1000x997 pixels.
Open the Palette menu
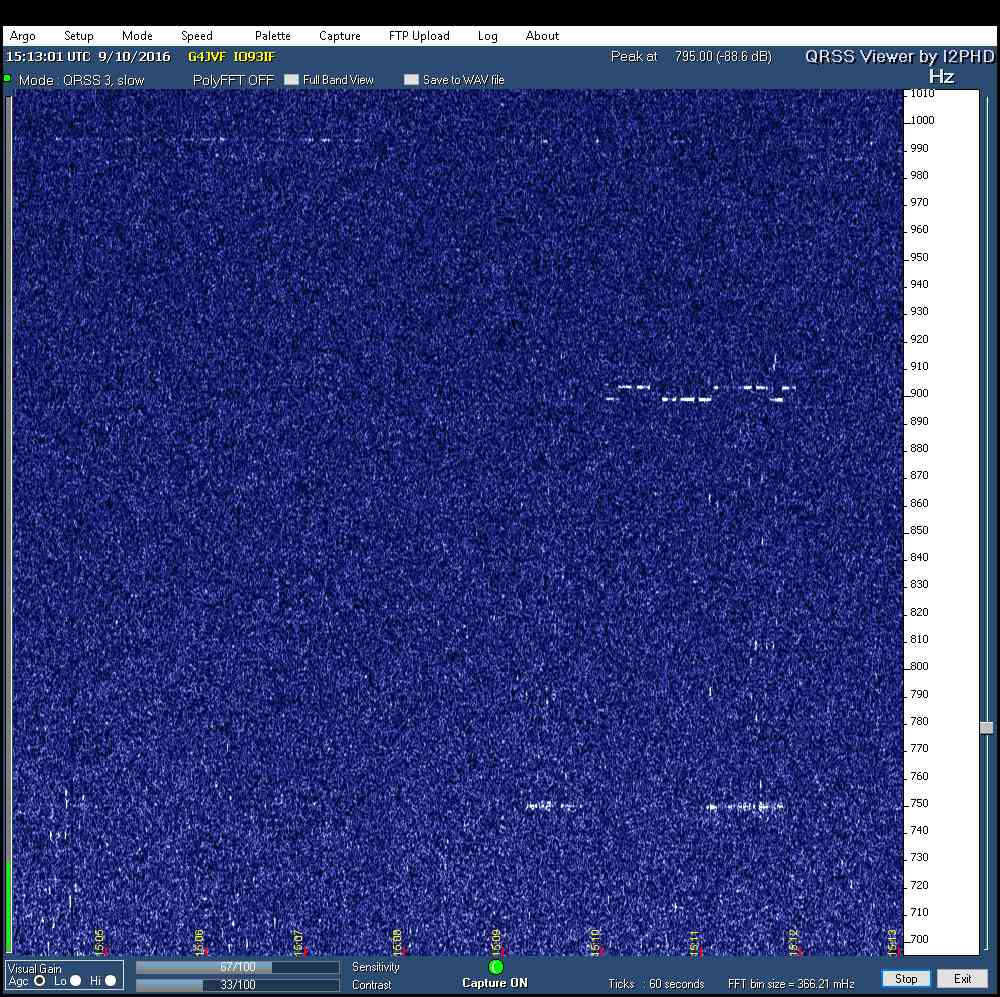pos(272,36)
